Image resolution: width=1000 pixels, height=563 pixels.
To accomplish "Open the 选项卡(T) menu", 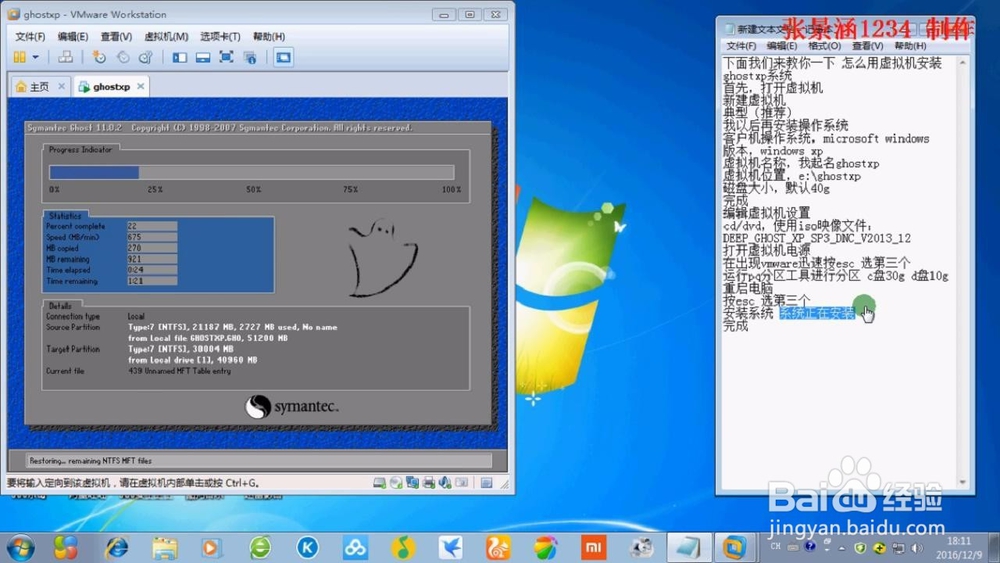I will [220, 36].
